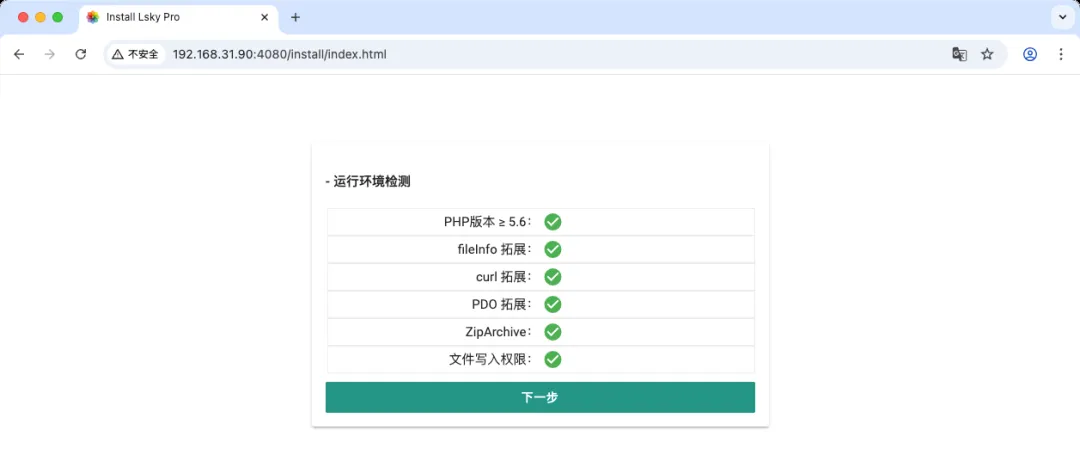Screen dimensions: 1080x467
Task: Go back with the browser back arrow
Action: [x=19, y=54]
